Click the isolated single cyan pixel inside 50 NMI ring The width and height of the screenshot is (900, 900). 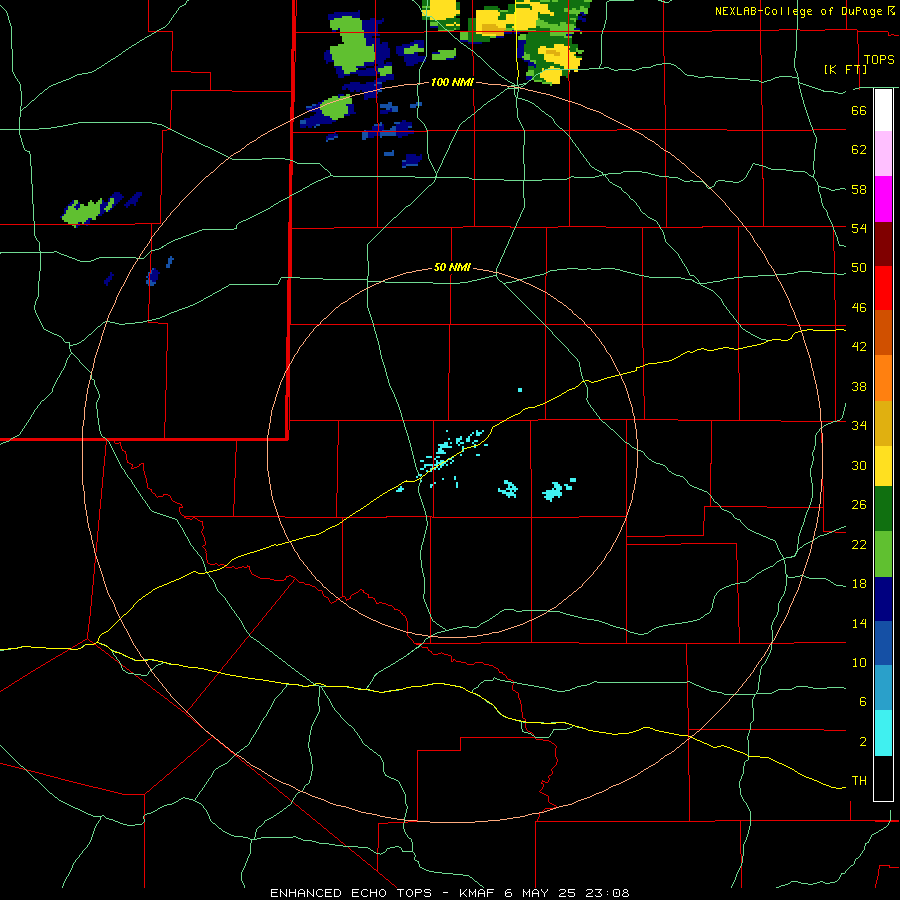519,390
